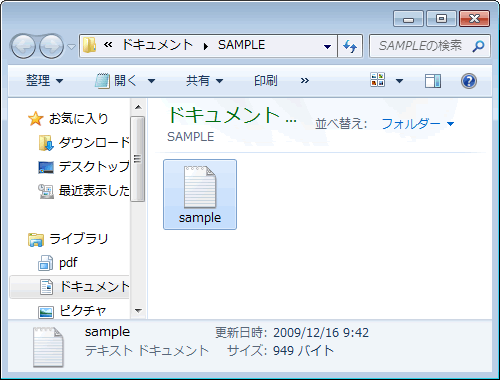Click the sample name in details pane
The height and width of the screenshot is (380, 500).
(107, 332)
